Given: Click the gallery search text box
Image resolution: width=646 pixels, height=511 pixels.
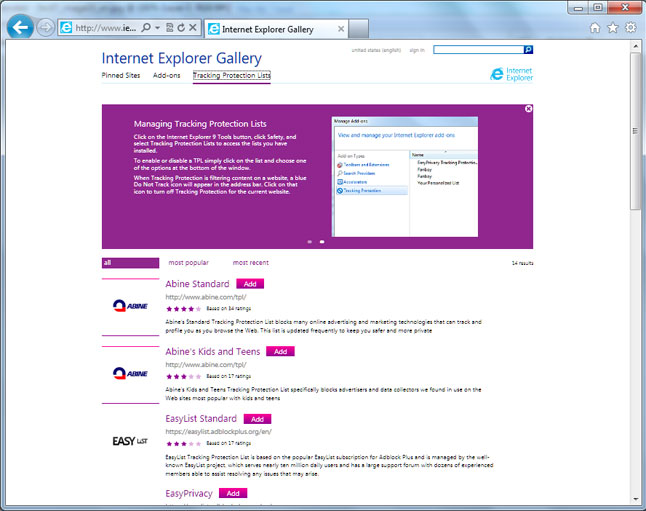Looking at the screenshot, I should click(x=478, y=50).
